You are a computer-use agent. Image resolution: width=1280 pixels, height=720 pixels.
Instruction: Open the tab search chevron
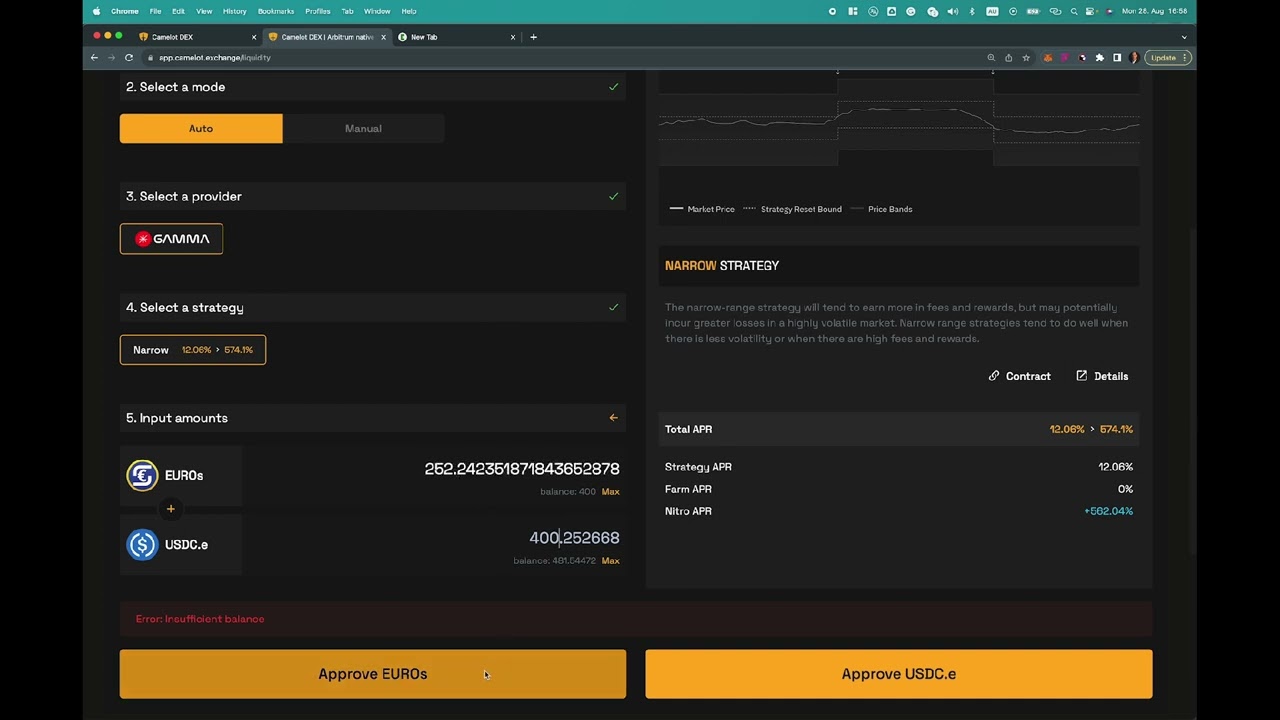[1184, 37]
